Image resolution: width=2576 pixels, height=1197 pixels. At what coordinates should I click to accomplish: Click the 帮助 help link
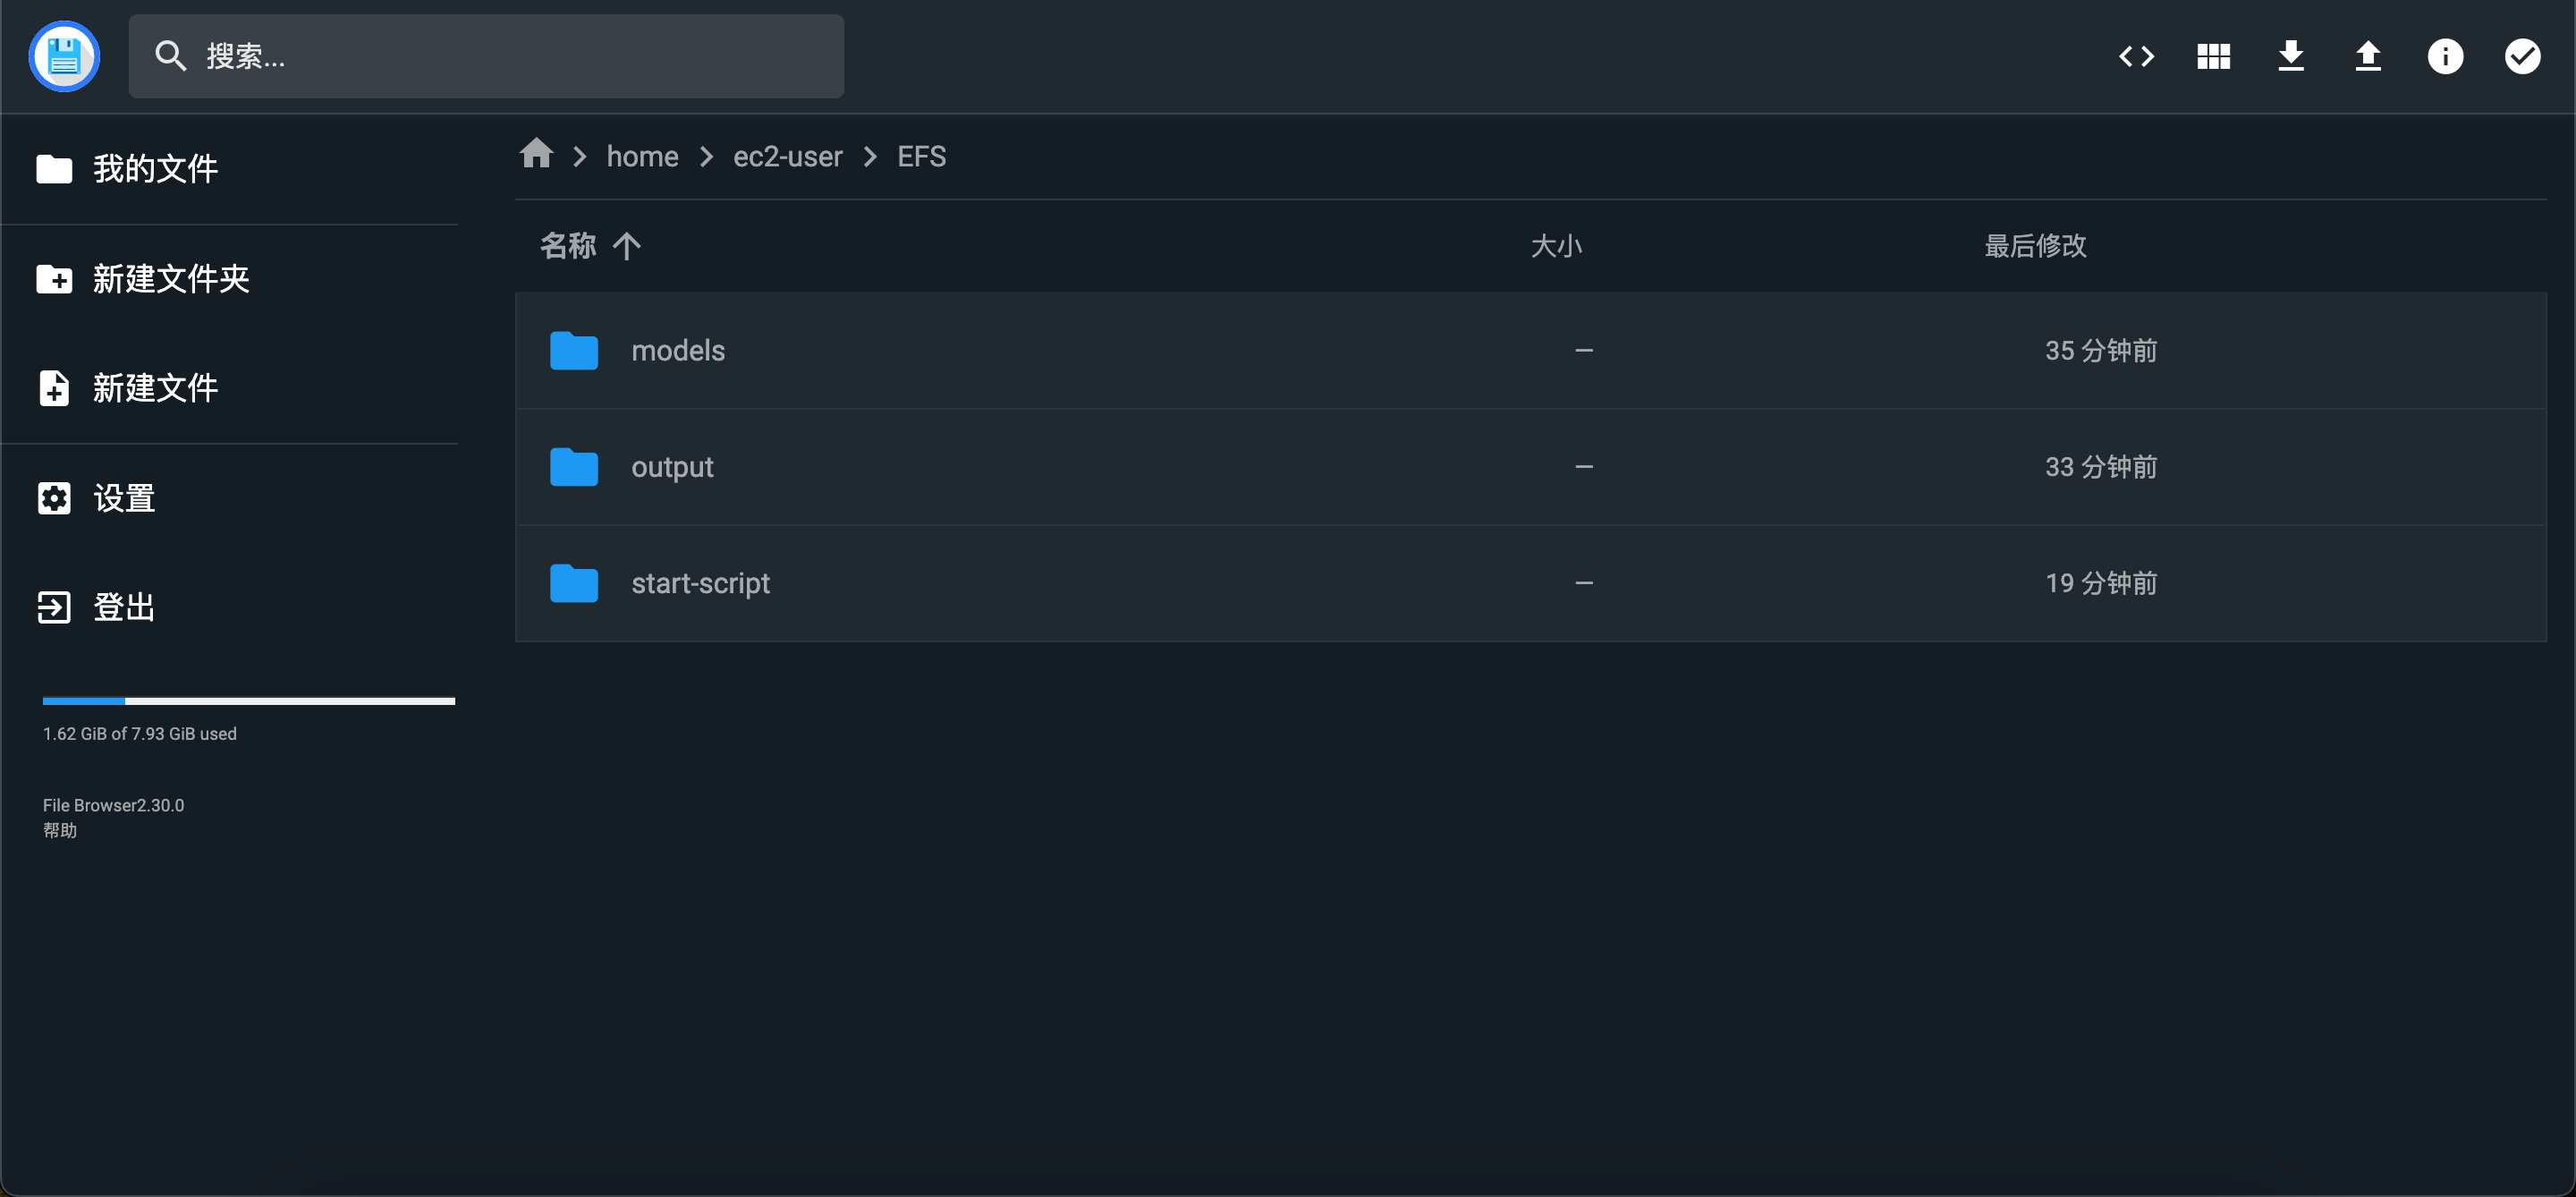pos(60,830)
